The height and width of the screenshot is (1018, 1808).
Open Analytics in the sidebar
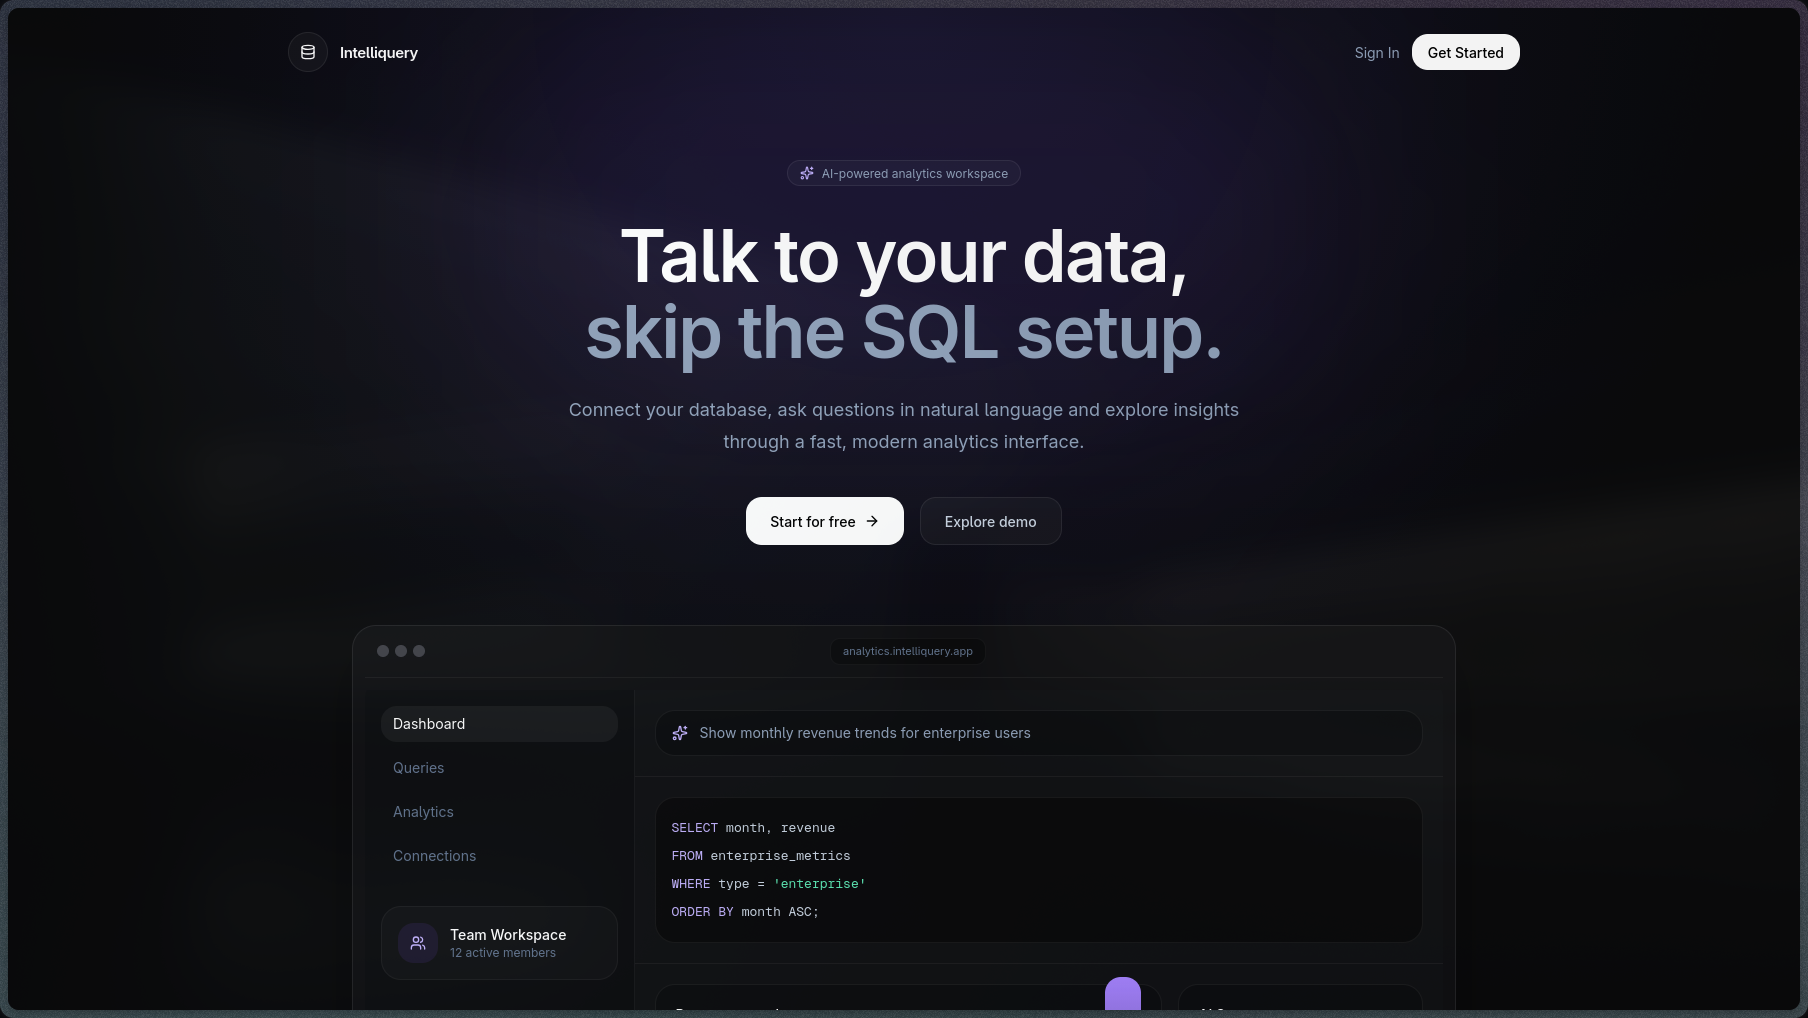[499, 812]
